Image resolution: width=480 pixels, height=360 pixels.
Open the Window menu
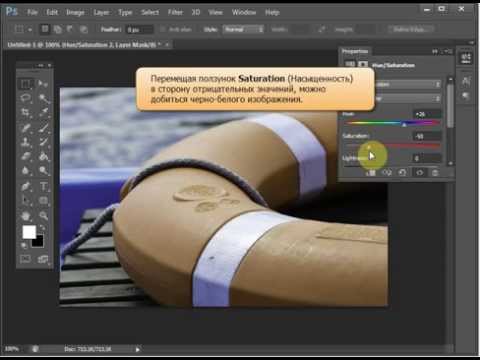click(244, 12)
